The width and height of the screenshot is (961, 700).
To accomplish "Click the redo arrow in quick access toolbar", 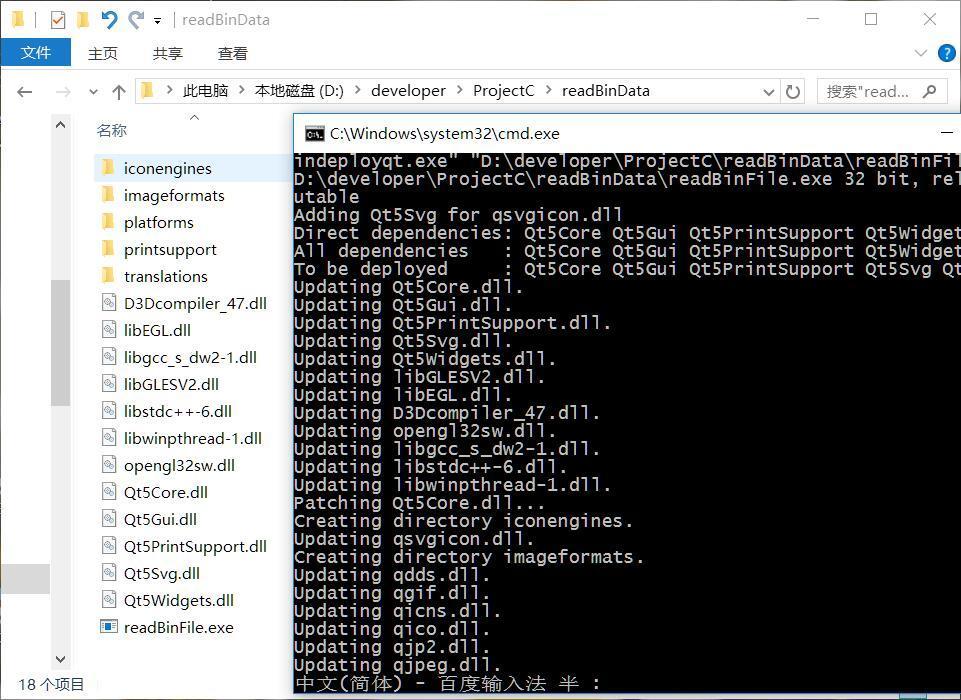I will tap(135, 20).
